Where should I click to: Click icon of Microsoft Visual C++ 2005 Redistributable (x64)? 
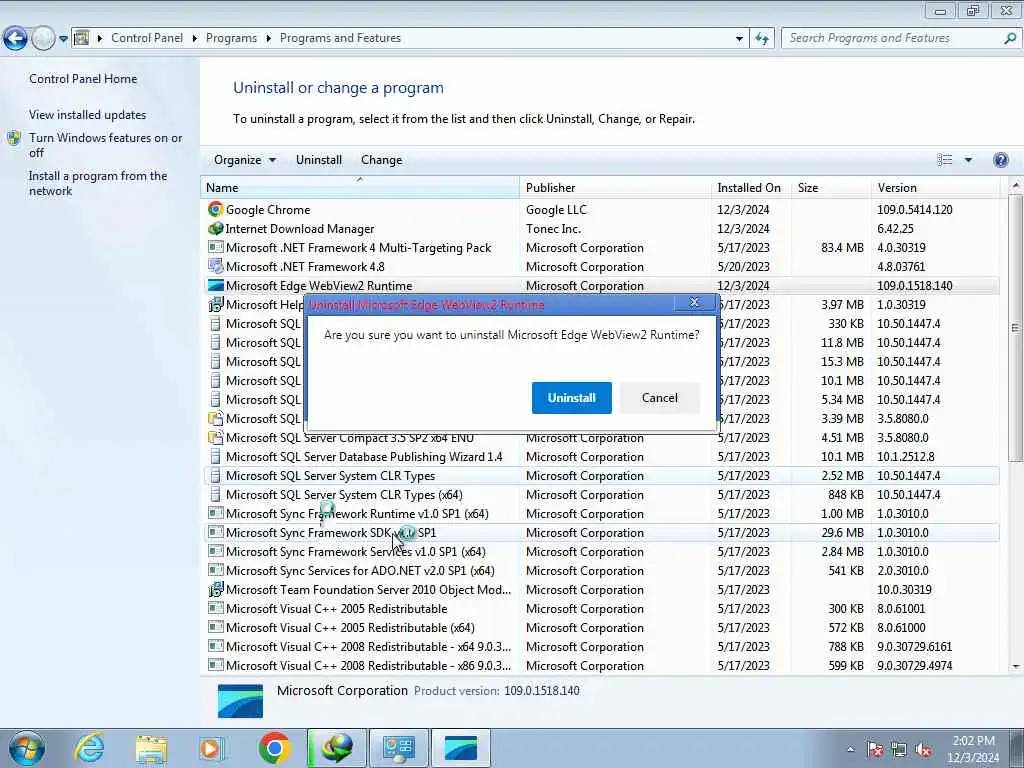[215, 627]
